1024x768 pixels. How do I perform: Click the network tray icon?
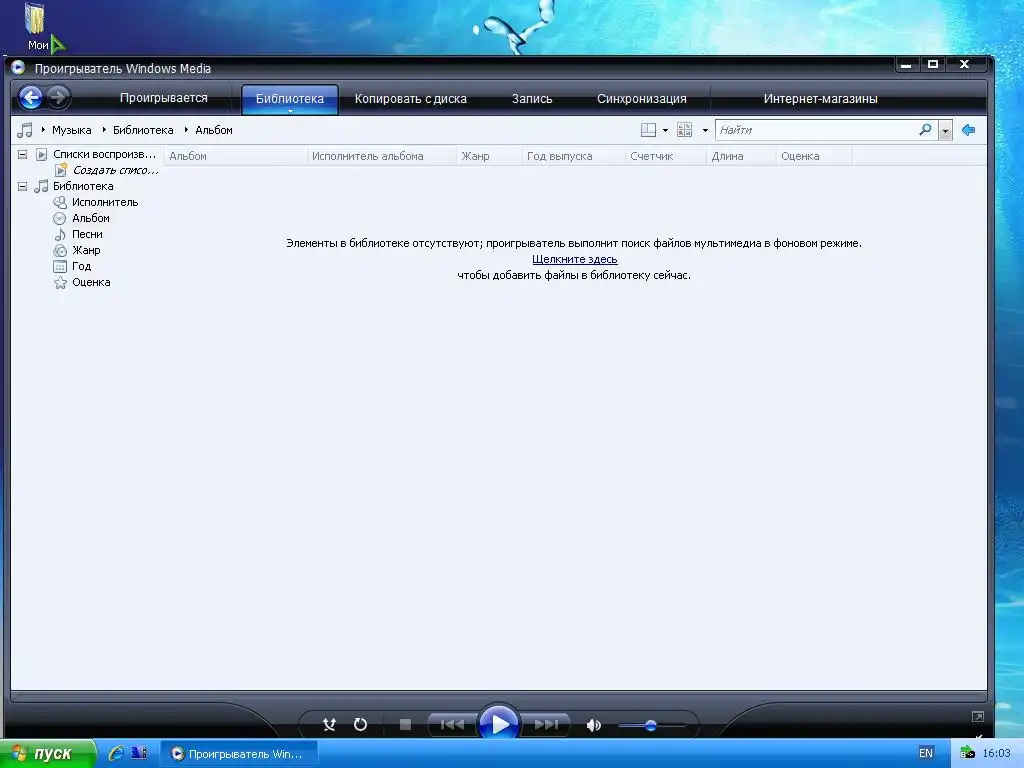pos(967,753)
